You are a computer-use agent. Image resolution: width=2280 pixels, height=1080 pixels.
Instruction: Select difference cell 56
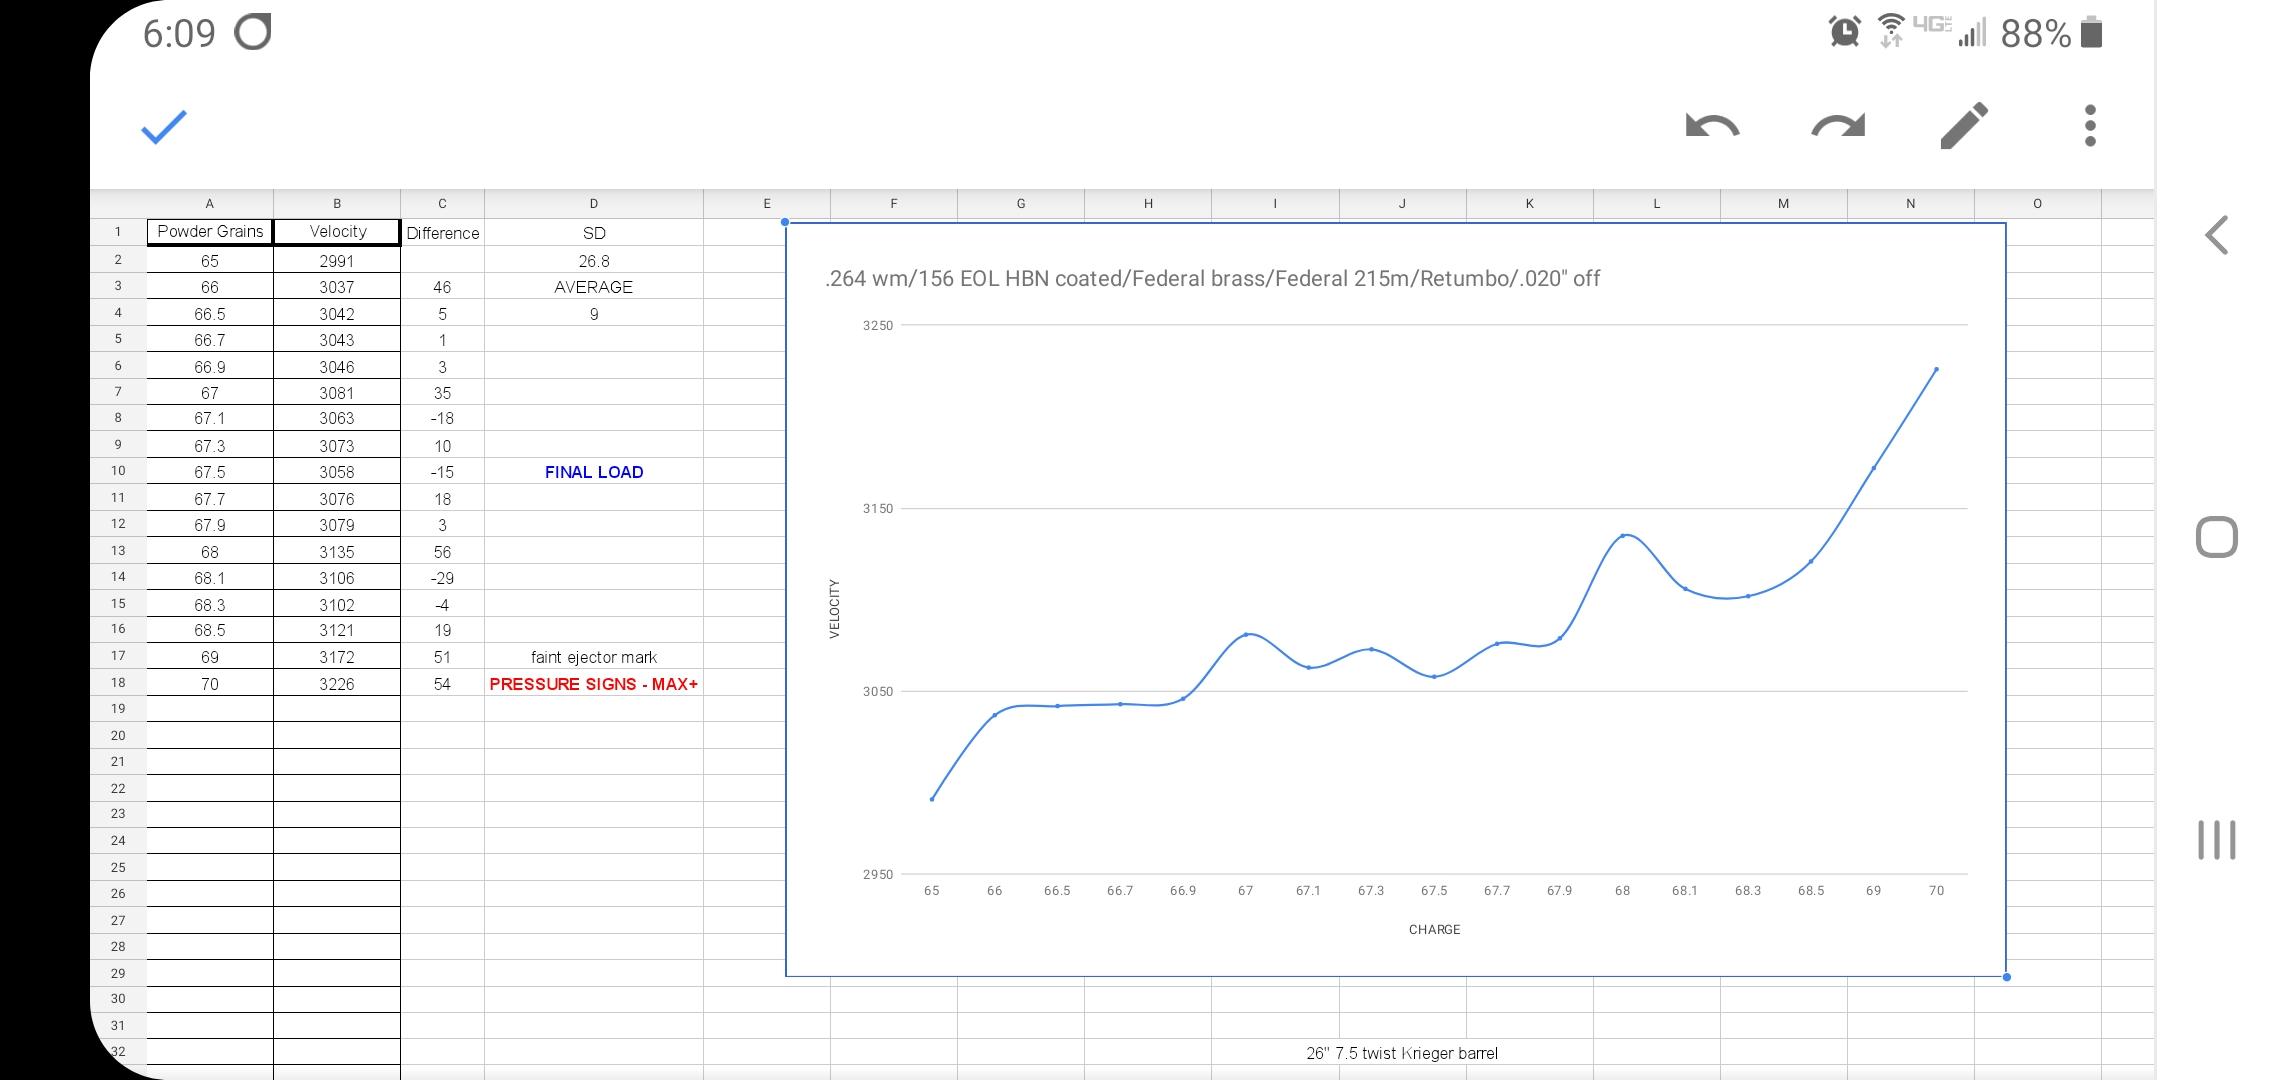(442, 551)
